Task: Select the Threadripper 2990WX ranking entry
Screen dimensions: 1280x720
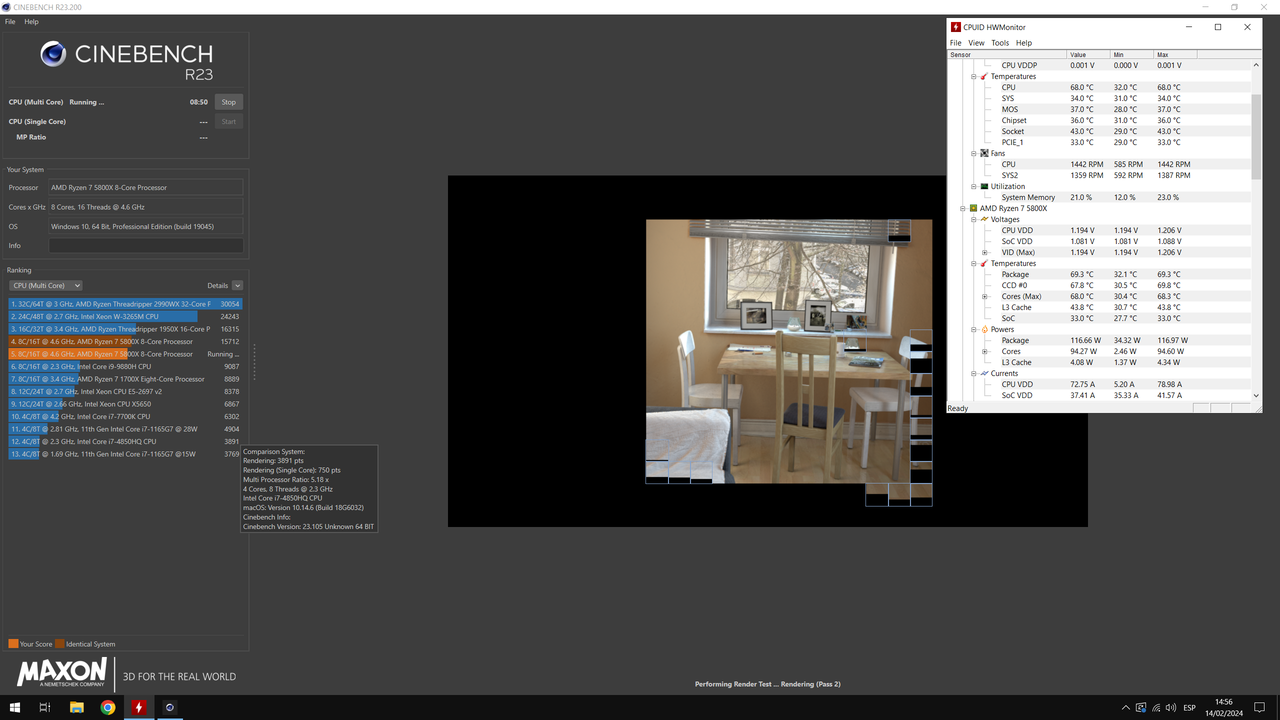Action: pyautogui.click(x=126, y=304)
